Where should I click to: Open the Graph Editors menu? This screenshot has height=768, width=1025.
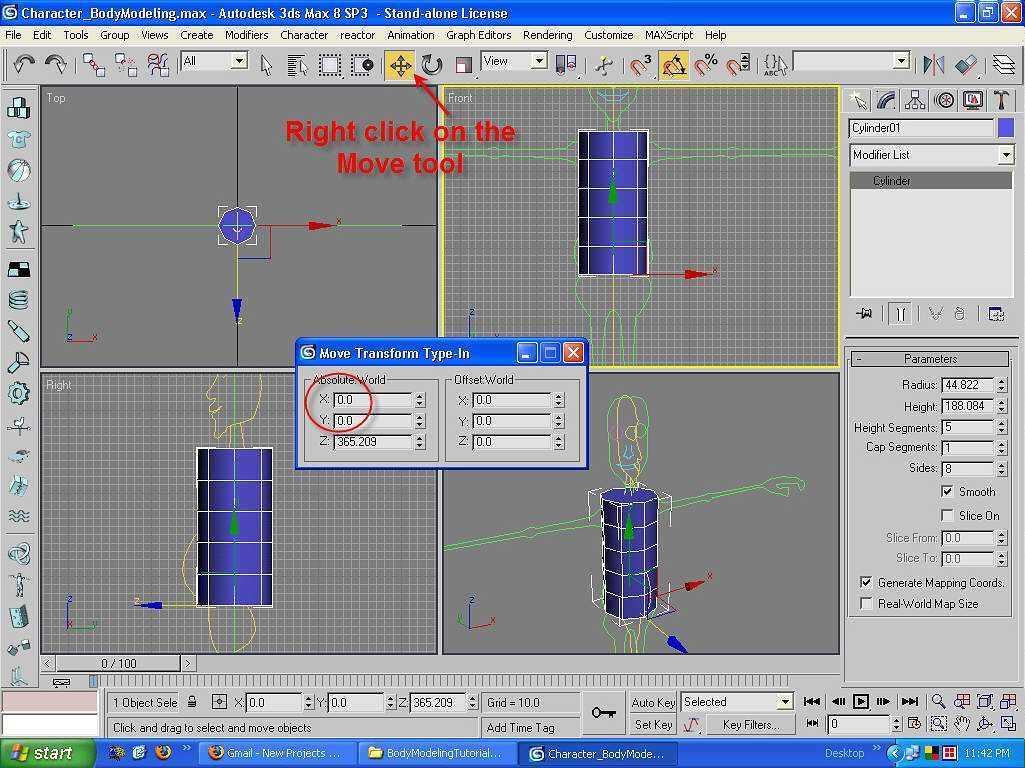[479, 35]
